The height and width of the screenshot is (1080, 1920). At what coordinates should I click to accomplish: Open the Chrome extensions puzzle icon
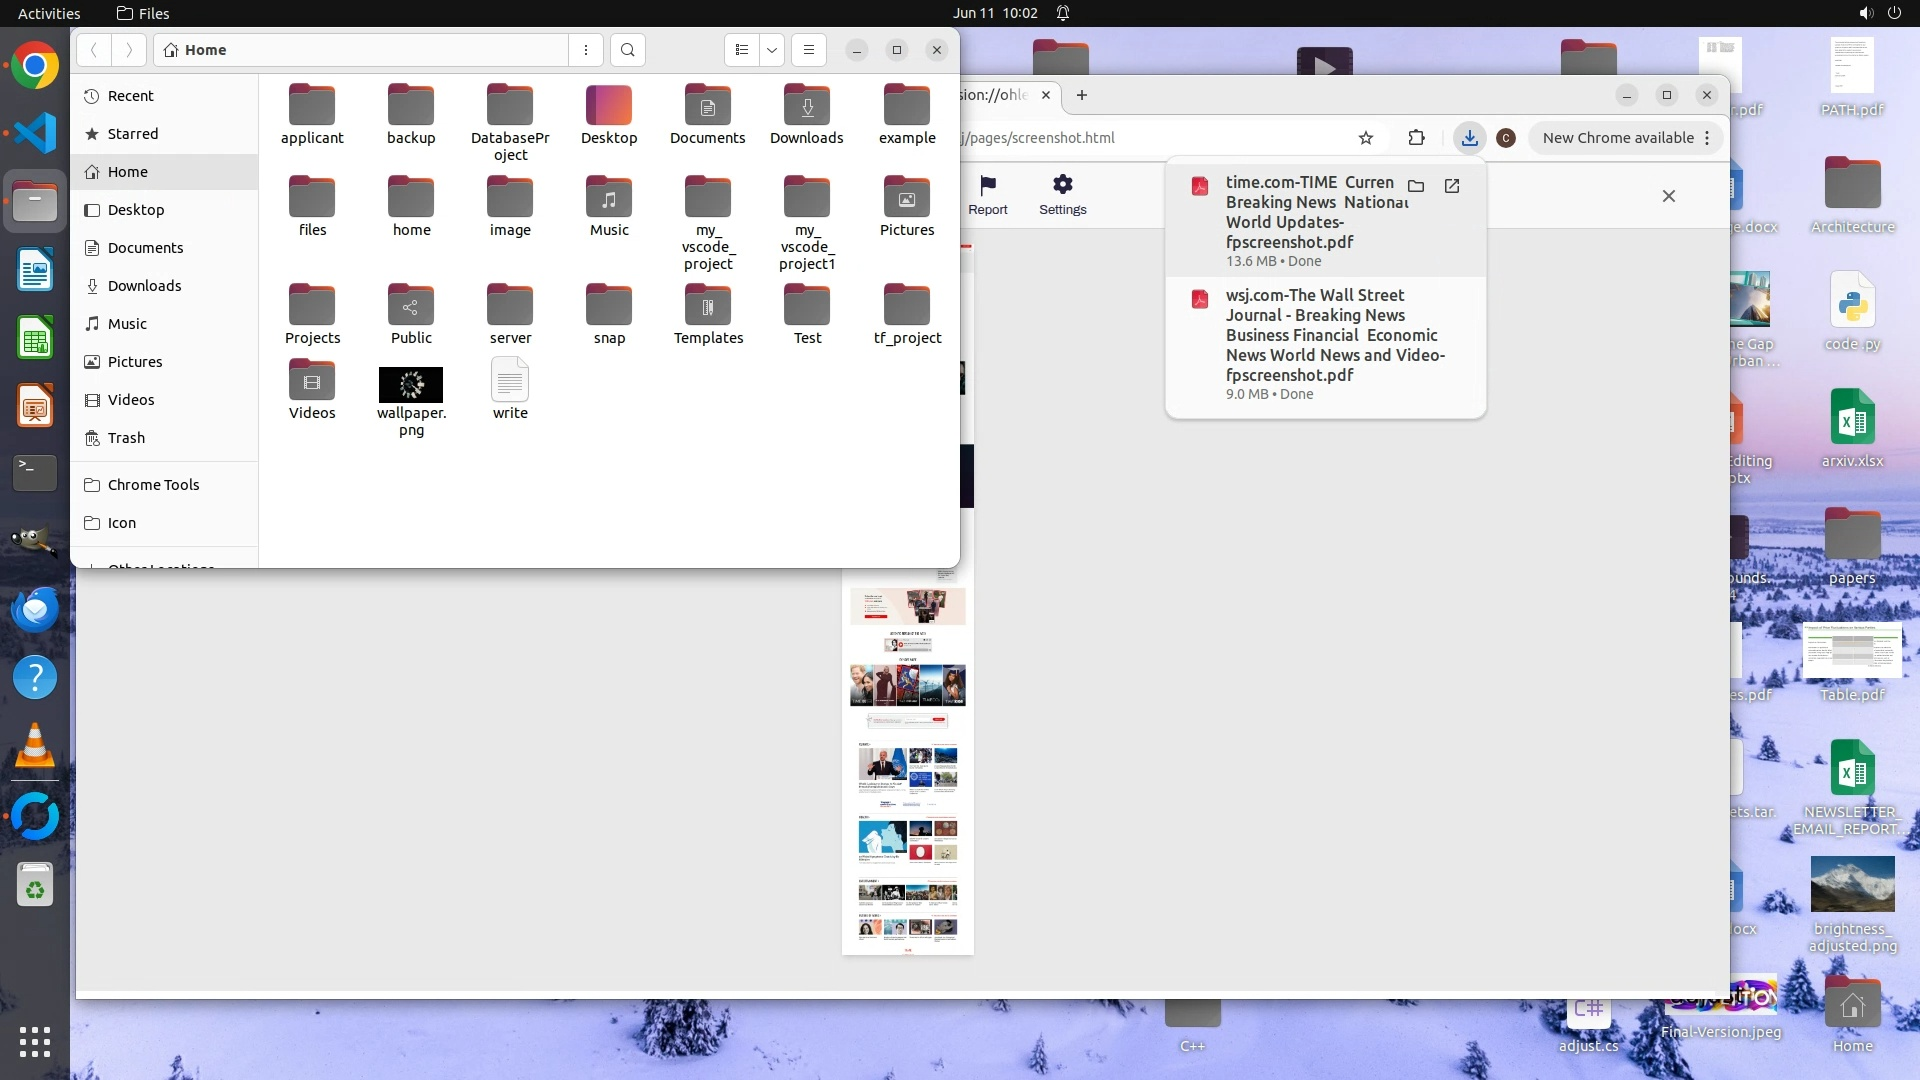(1416, 138)
